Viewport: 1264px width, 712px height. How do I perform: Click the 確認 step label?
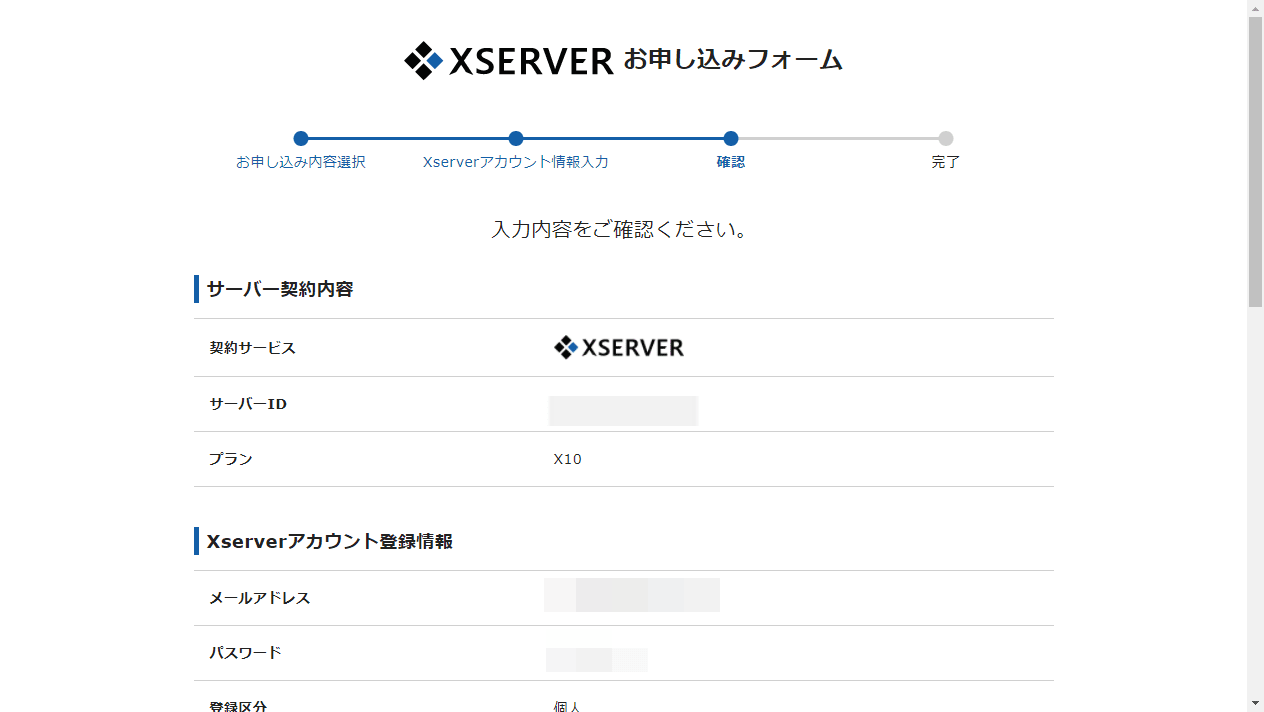[731, 162]
